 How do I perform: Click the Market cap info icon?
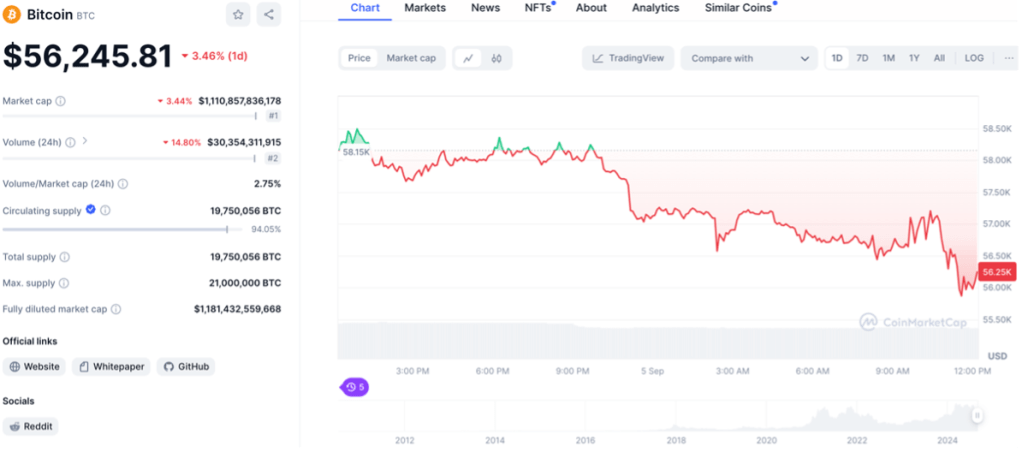coord(61,101)
